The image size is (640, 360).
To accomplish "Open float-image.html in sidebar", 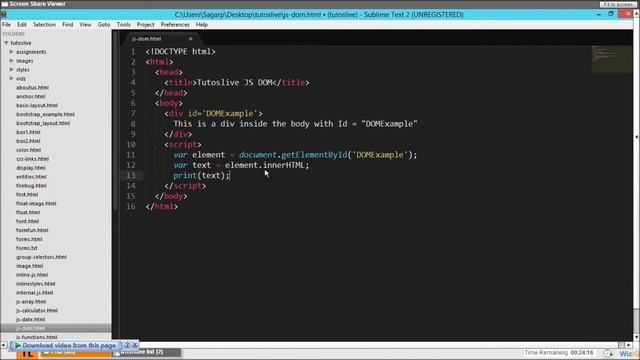I will (36, 203).
